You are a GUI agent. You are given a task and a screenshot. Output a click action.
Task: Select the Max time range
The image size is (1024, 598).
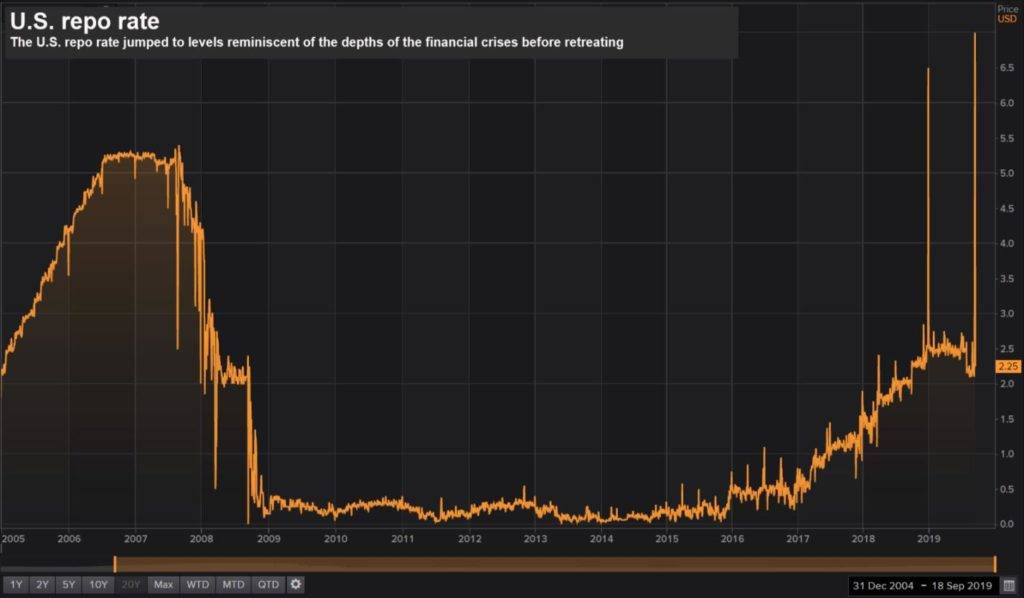click(165, 584)
